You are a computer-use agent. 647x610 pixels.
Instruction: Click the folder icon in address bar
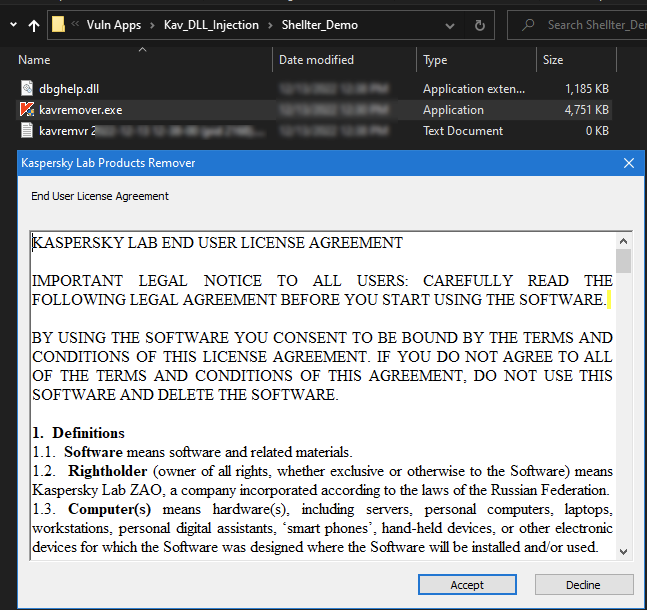59,25
